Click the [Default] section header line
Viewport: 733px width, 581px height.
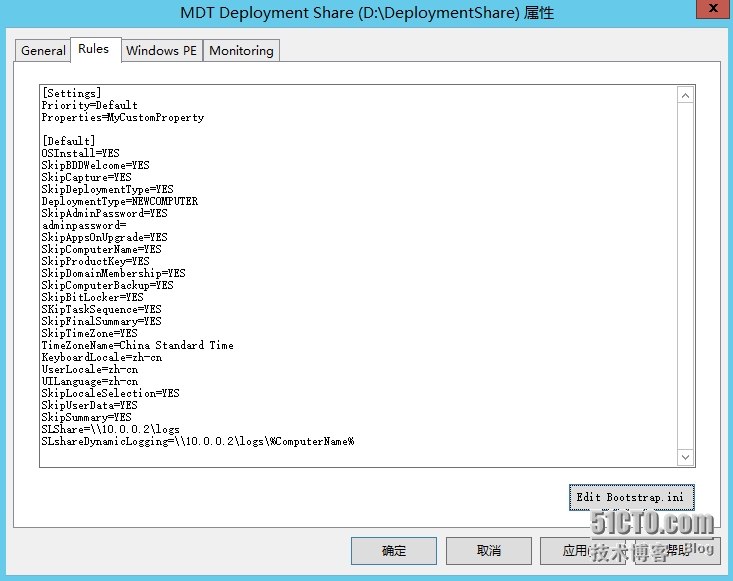tap(68, 141)
